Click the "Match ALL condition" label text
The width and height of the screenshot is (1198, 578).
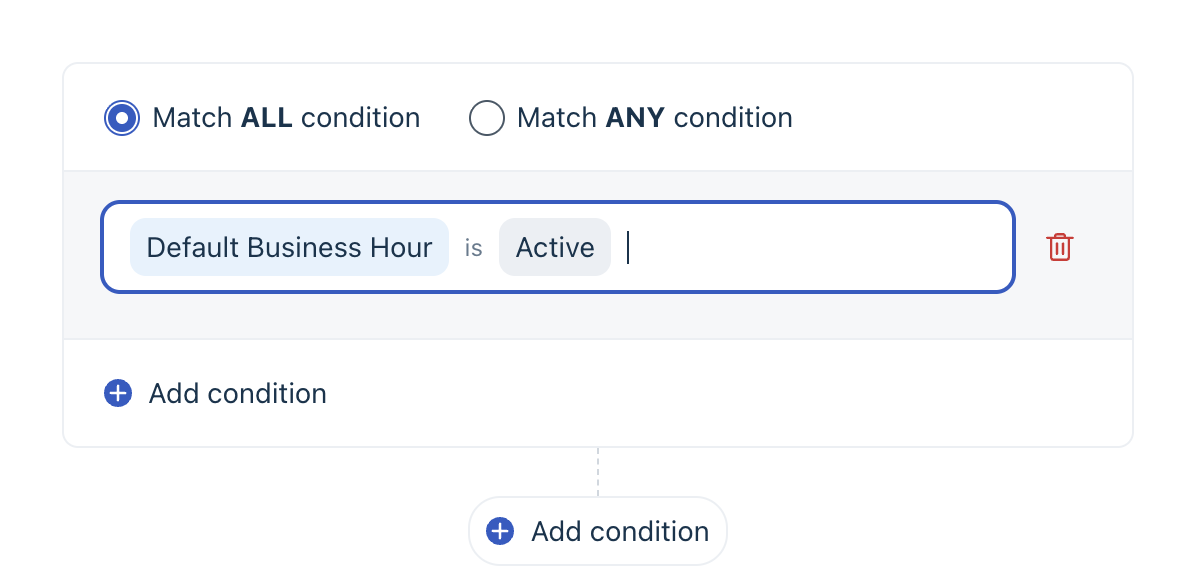coord(287,118)
